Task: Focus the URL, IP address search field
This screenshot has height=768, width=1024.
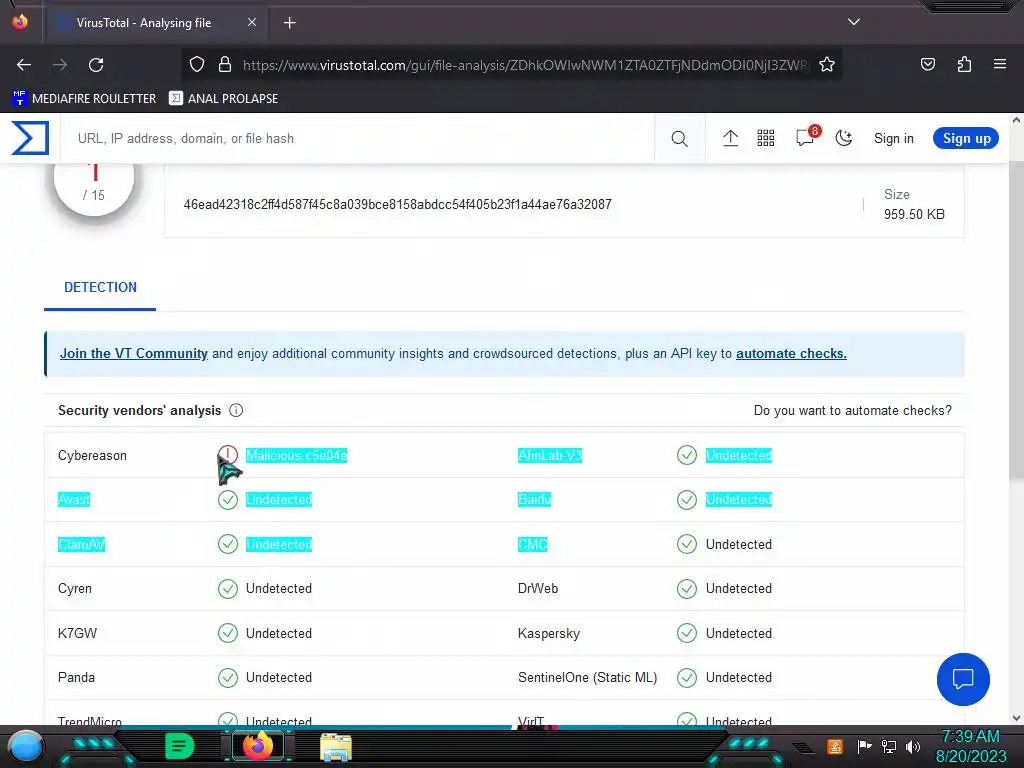Action: click(x=357, y=138)
